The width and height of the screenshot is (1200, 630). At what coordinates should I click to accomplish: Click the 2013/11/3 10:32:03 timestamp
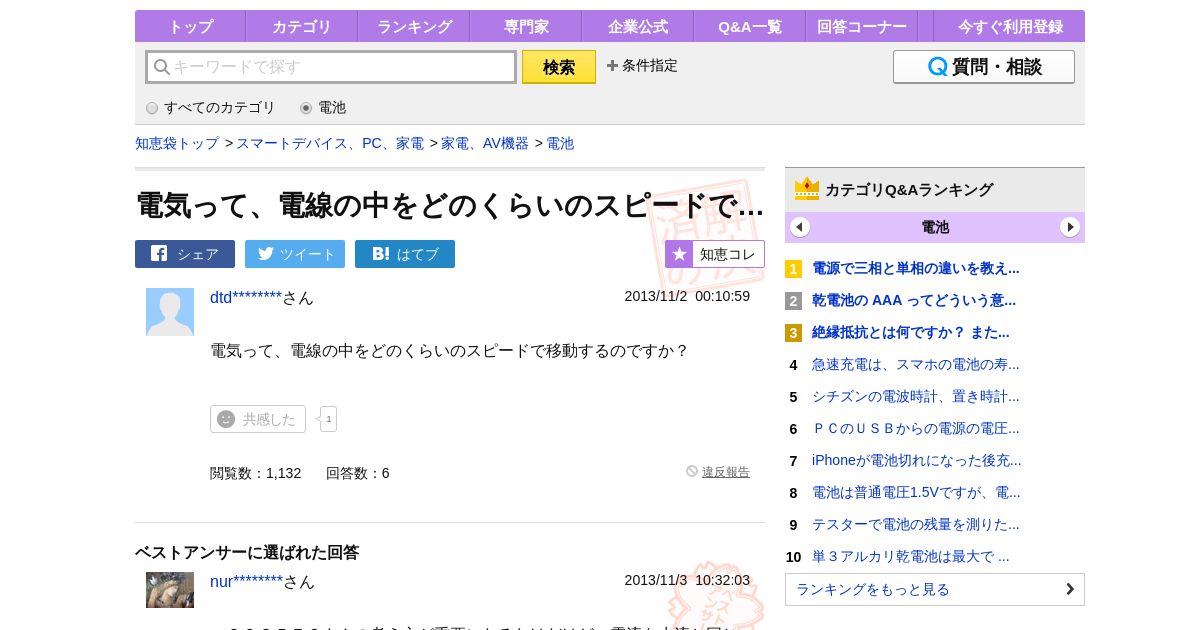(x=687, y=580)
